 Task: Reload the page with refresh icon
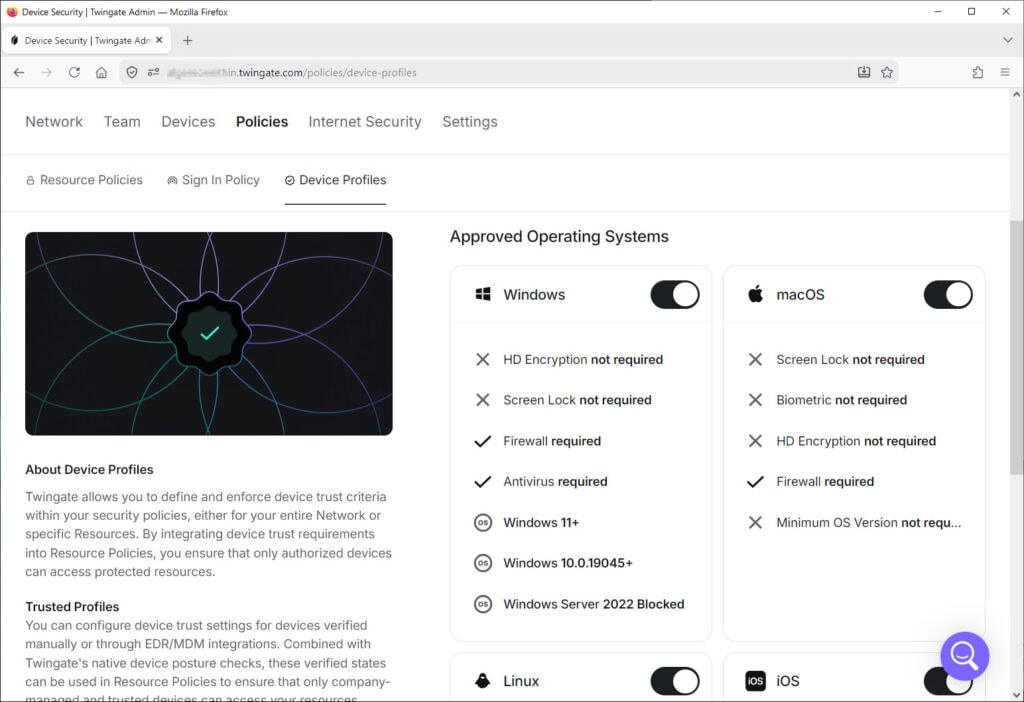click(x=74, y=72)
